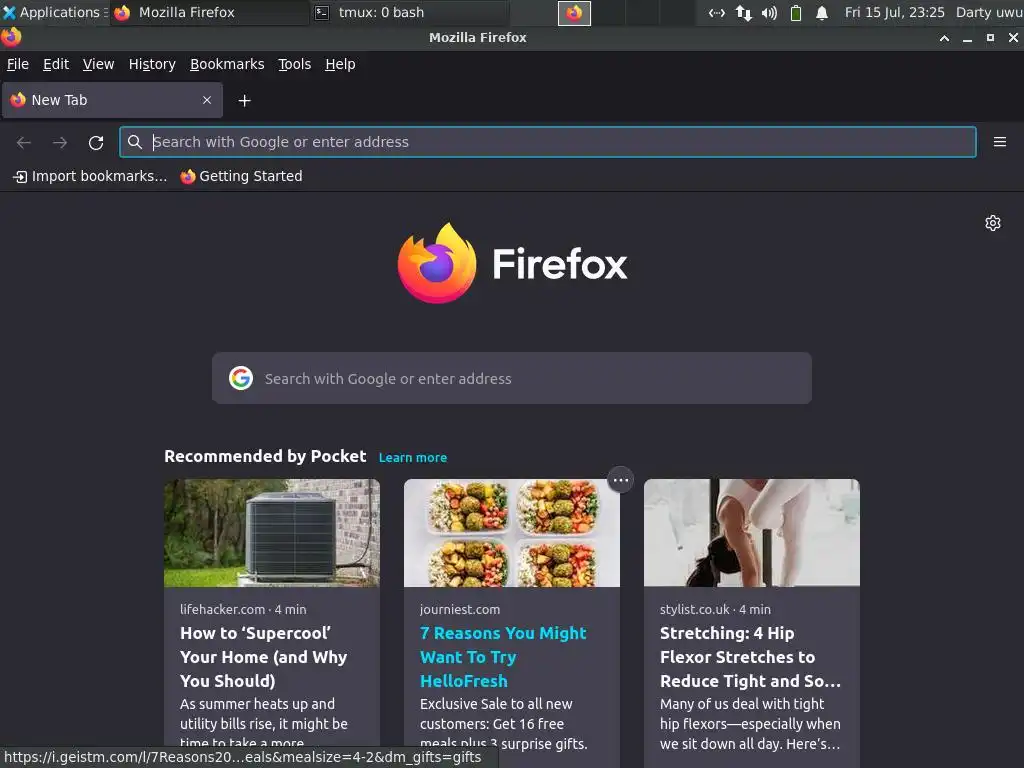Image resolution: width=1024 pixels, height=768 pixels.
Task: Go back with the left arrow button
Action: coord(24,142)
